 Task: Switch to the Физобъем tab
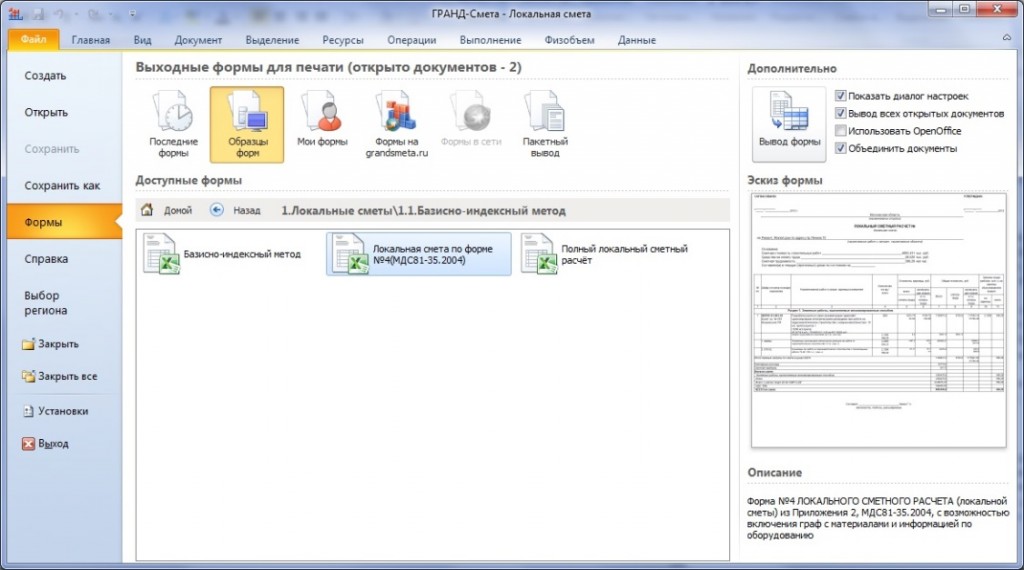[x=569, y=40]
